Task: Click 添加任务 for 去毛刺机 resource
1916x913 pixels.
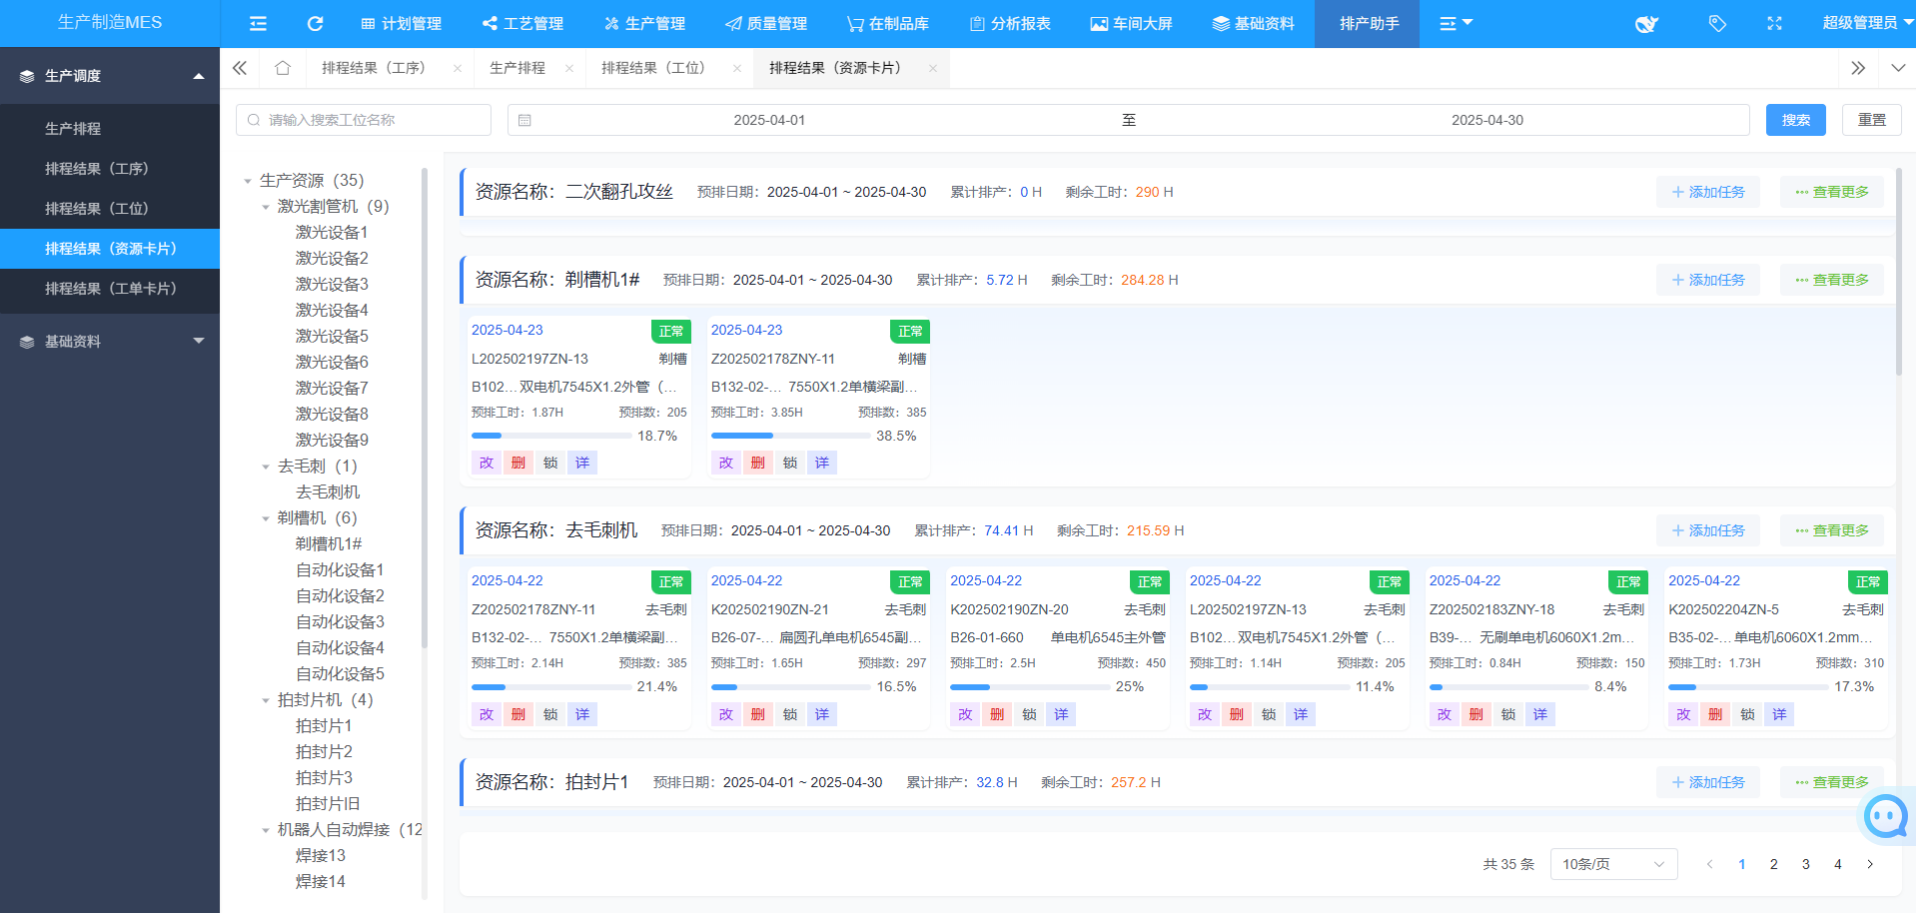Action: 1708,531
